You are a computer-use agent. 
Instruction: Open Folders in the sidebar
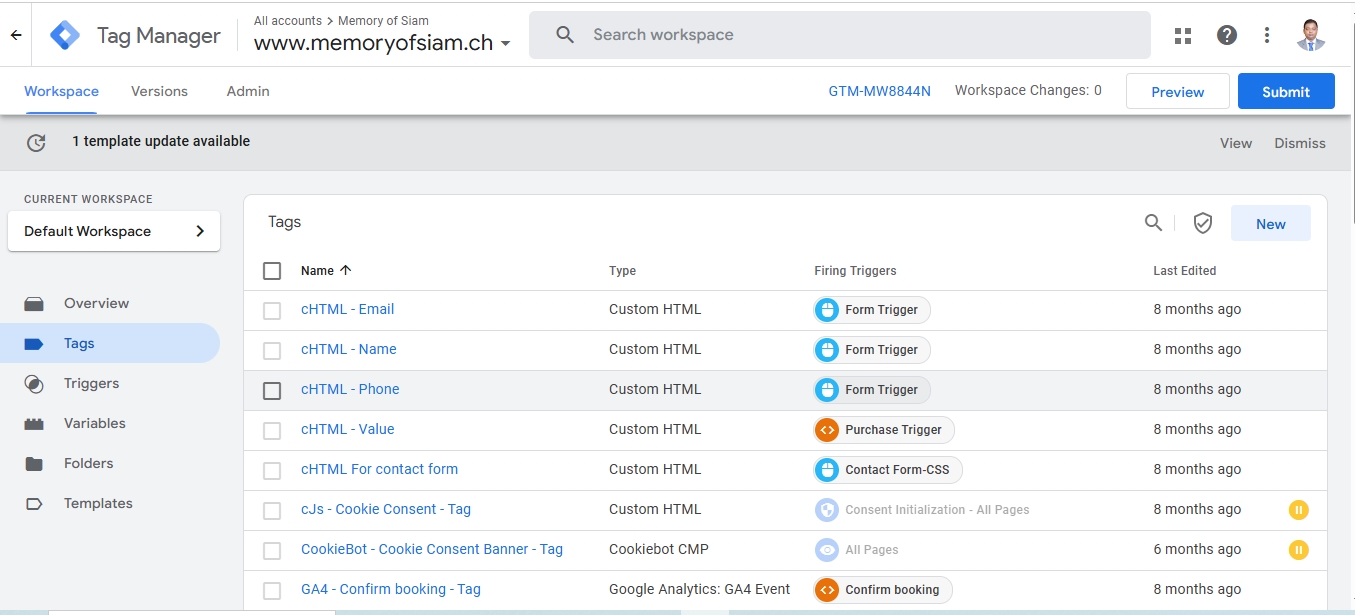[x=88, y=463]
